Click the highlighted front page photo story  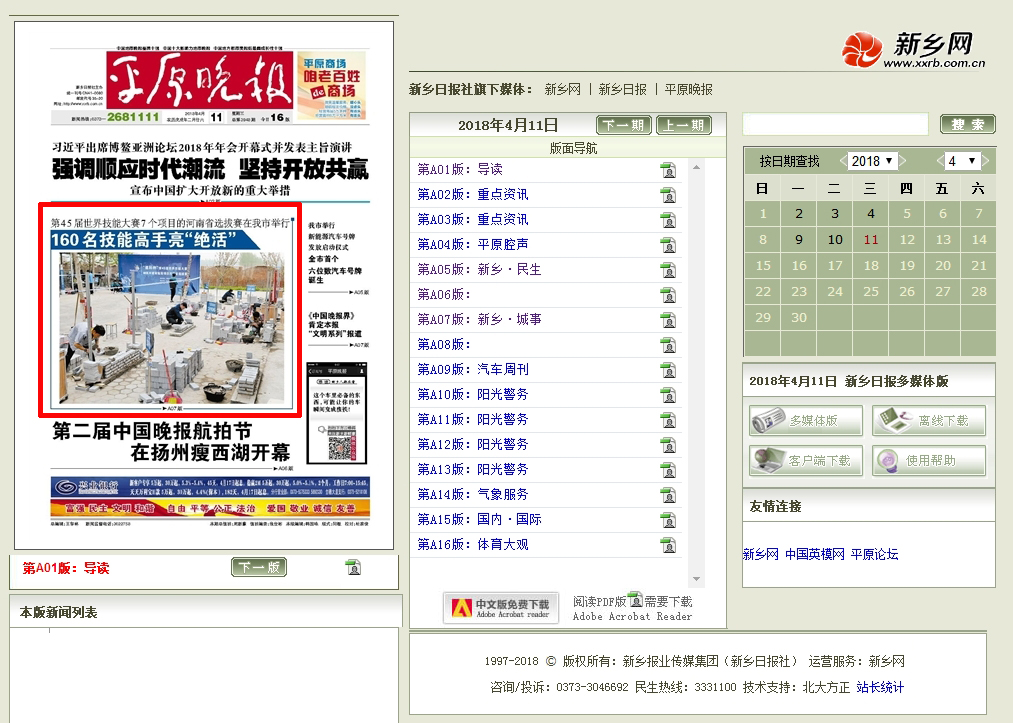pos(169,310)
